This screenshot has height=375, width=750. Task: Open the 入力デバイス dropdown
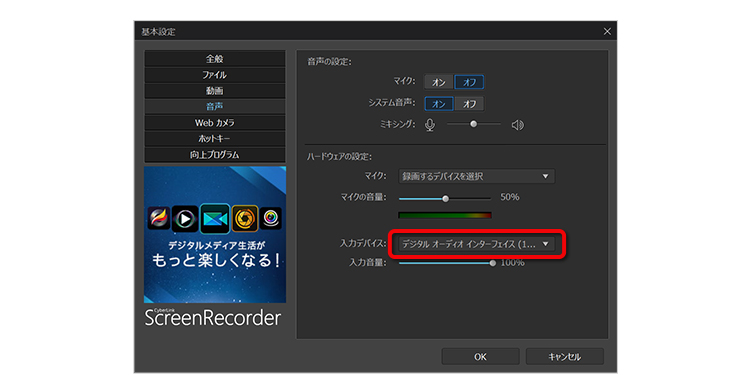coord(476,244)
